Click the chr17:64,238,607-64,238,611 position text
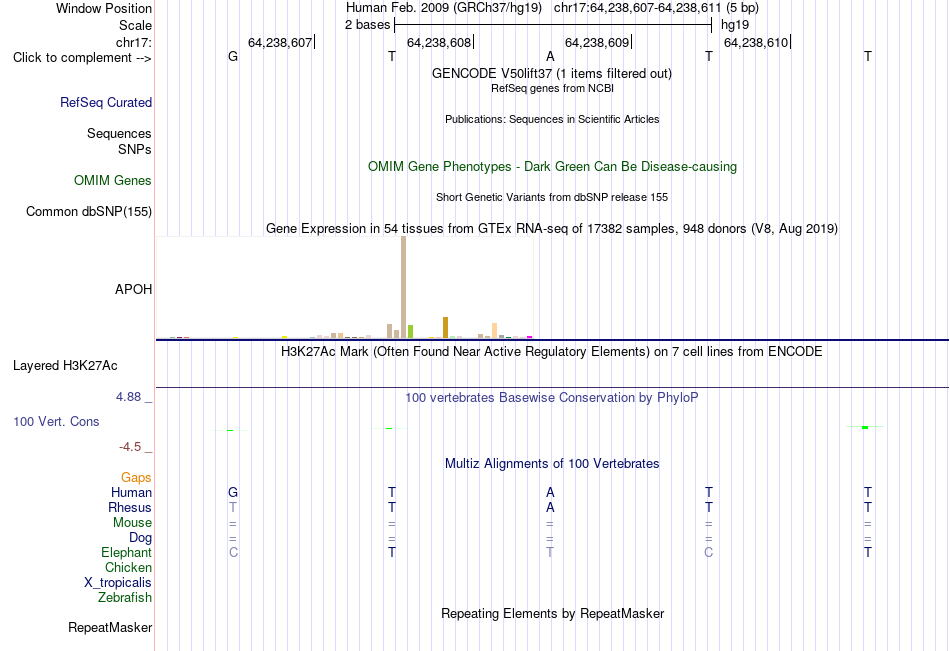This screenshot has height=651, width=950. 637,8
